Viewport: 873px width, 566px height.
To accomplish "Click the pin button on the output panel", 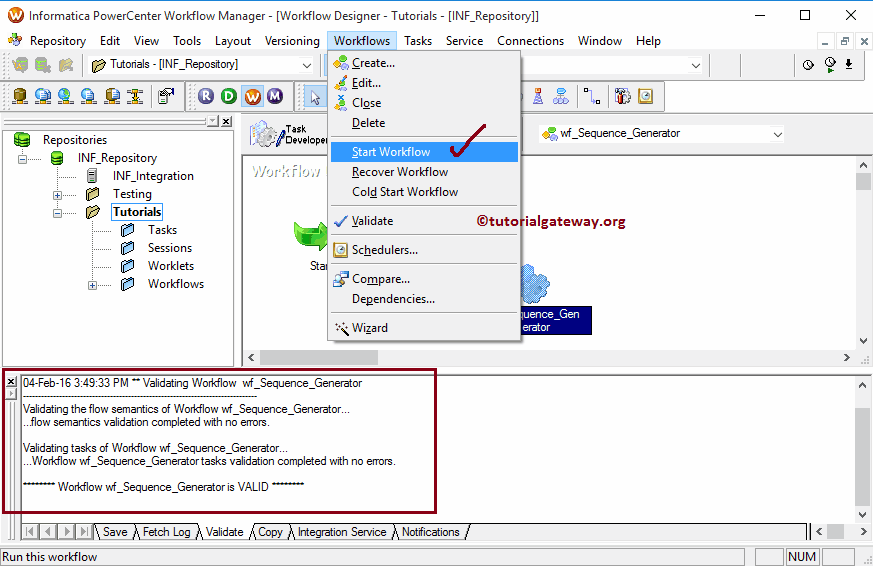I will click(11, 393).
